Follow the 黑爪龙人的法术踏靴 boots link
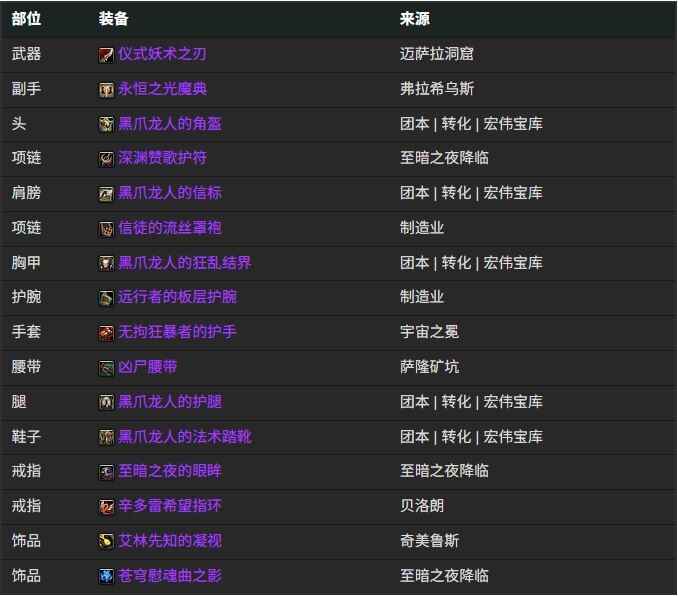 point(185,437)
